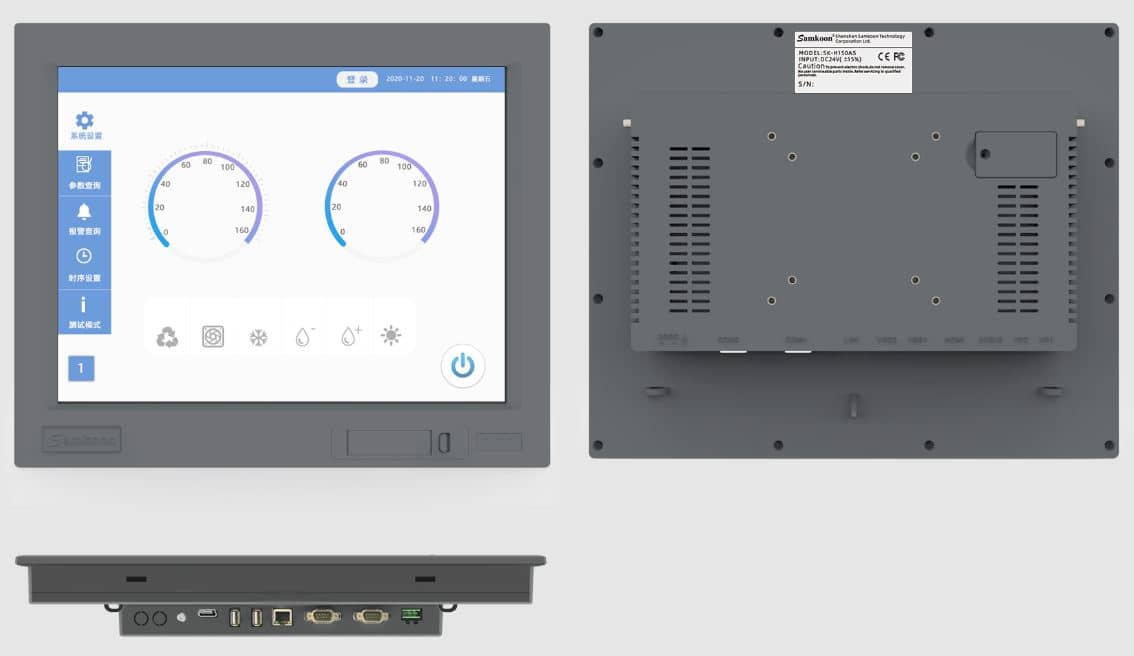Click the Samkoon logo on front bezel
Screen dimensions: 1134x656
pyautogui.click(x=81, y=439)
